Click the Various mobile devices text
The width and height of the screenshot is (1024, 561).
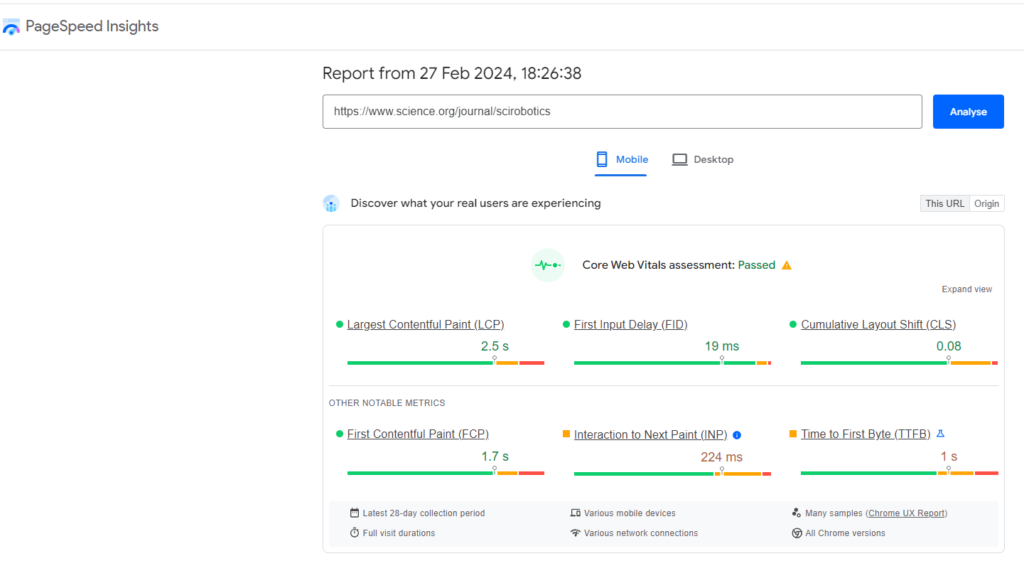tap(630, 513)
